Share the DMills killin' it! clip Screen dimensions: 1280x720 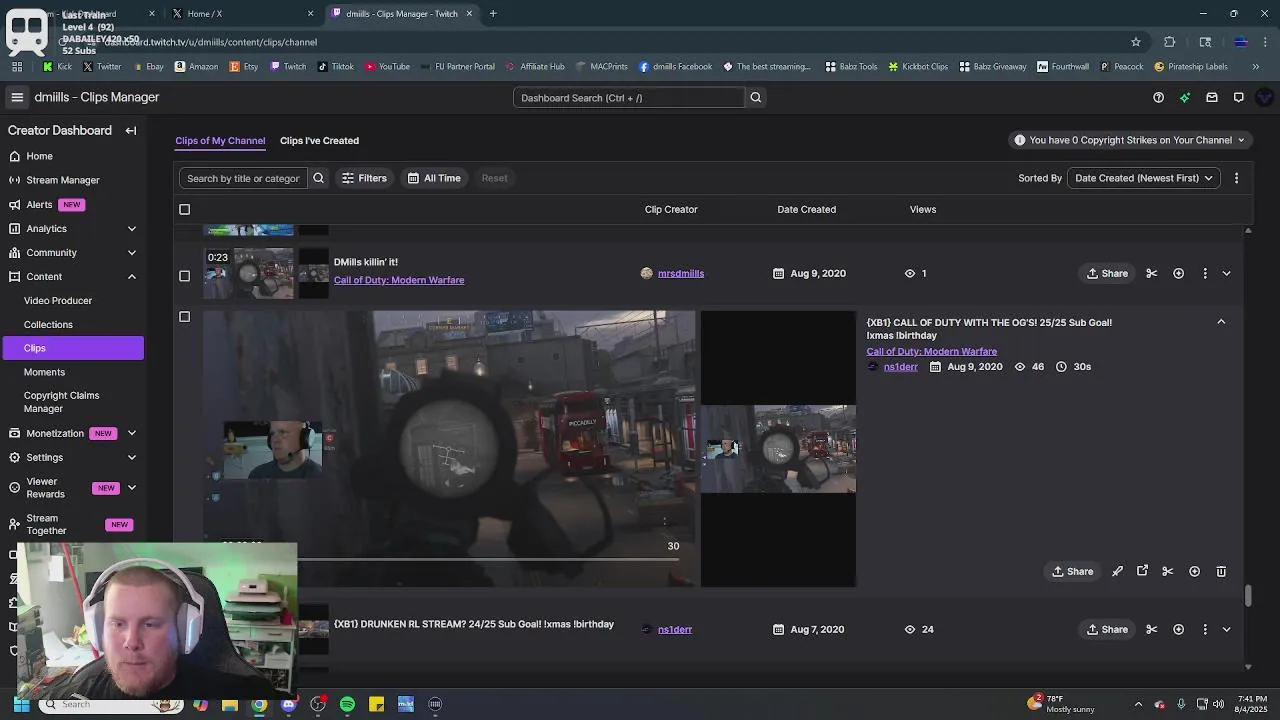coord(1107,273)
